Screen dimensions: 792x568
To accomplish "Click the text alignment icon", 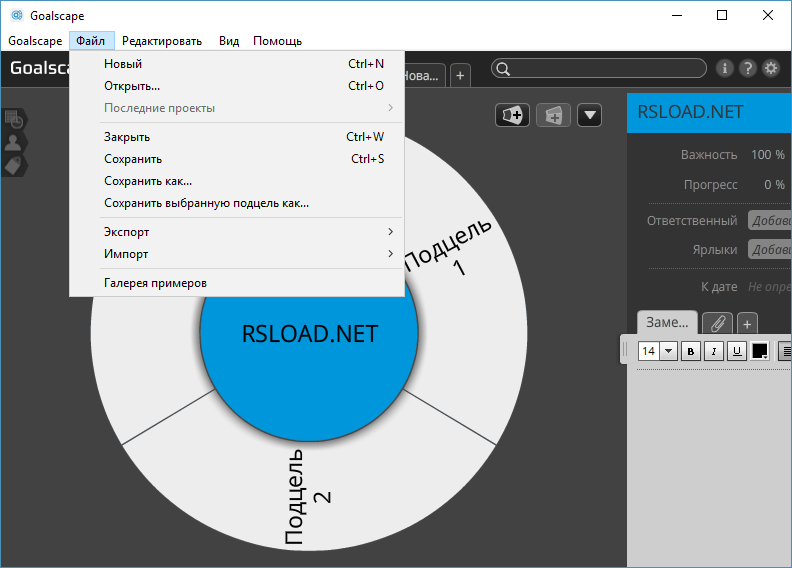I will click(785, 351).
